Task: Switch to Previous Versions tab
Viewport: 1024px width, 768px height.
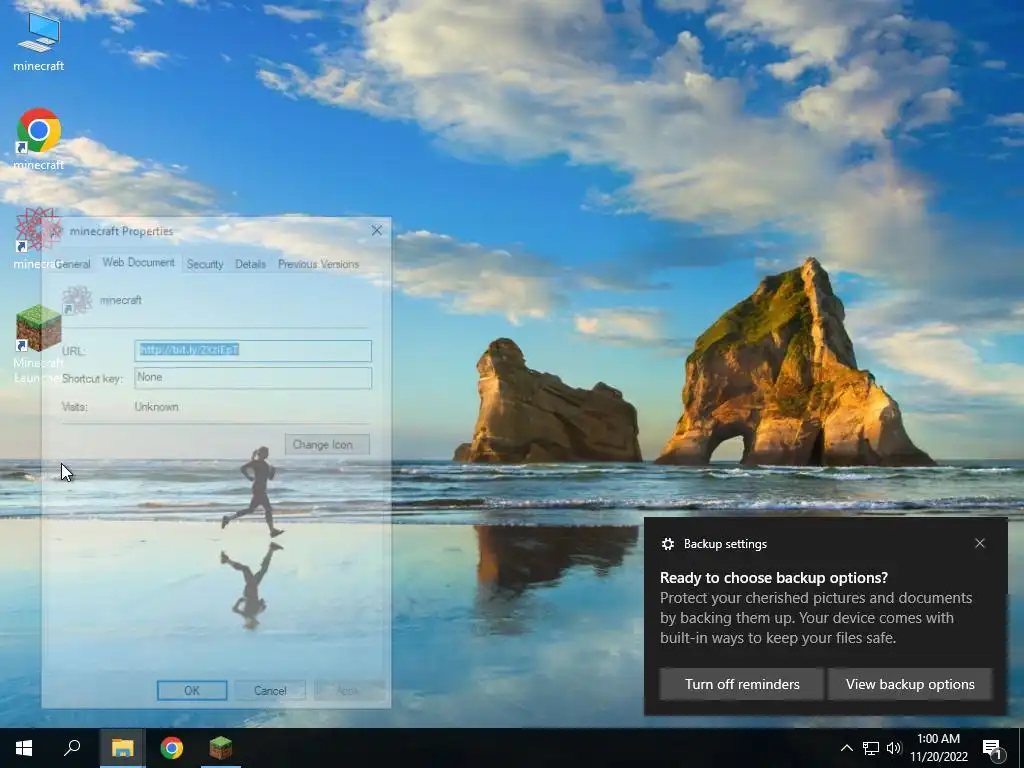Action: tap(319, 264)
